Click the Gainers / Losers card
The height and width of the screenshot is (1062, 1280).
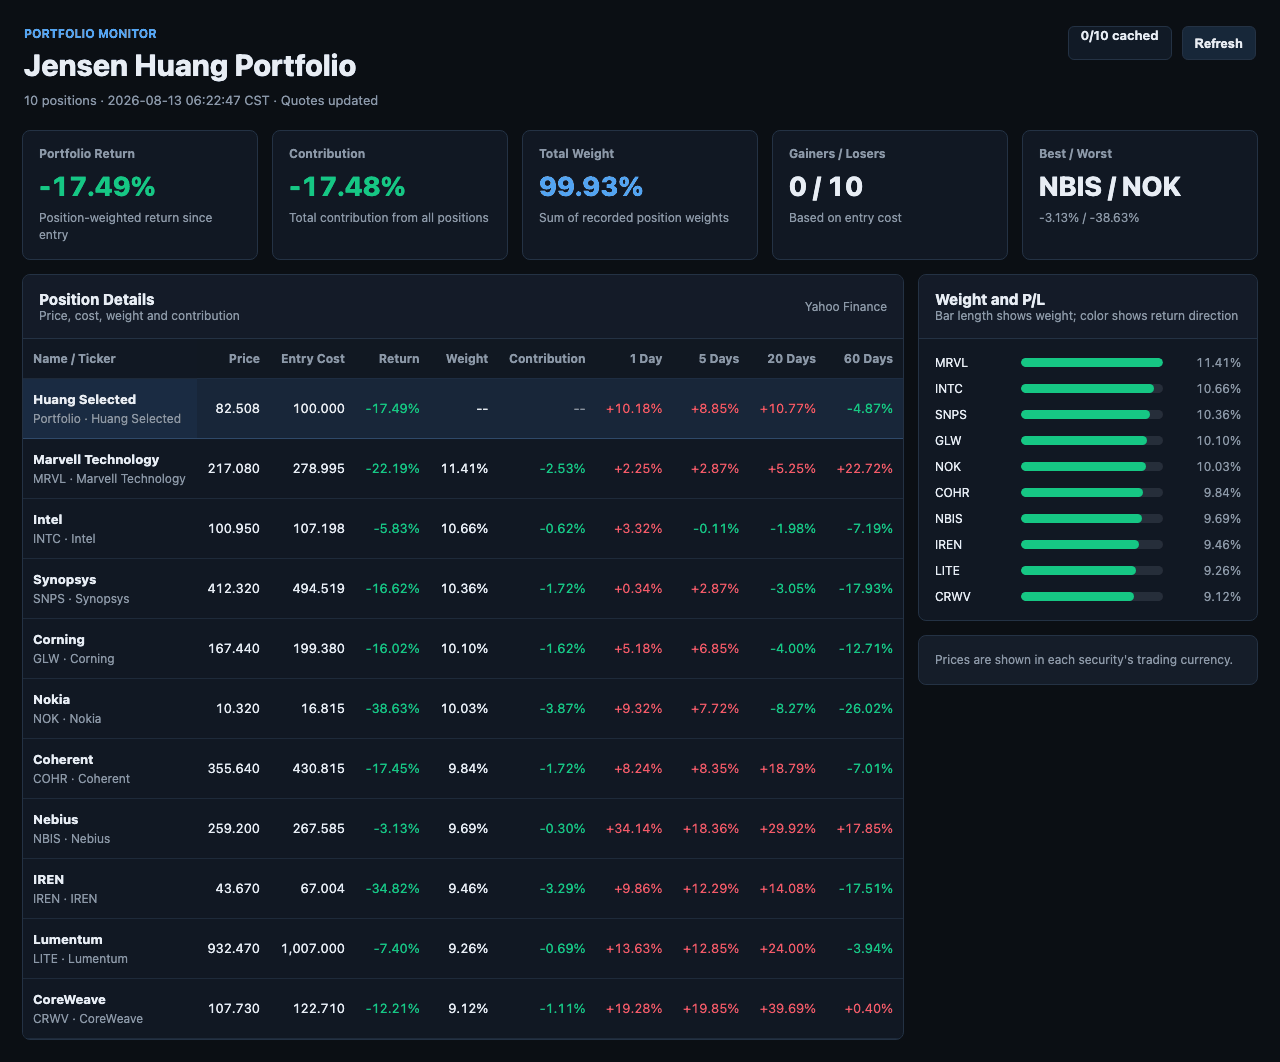(890, 195)
